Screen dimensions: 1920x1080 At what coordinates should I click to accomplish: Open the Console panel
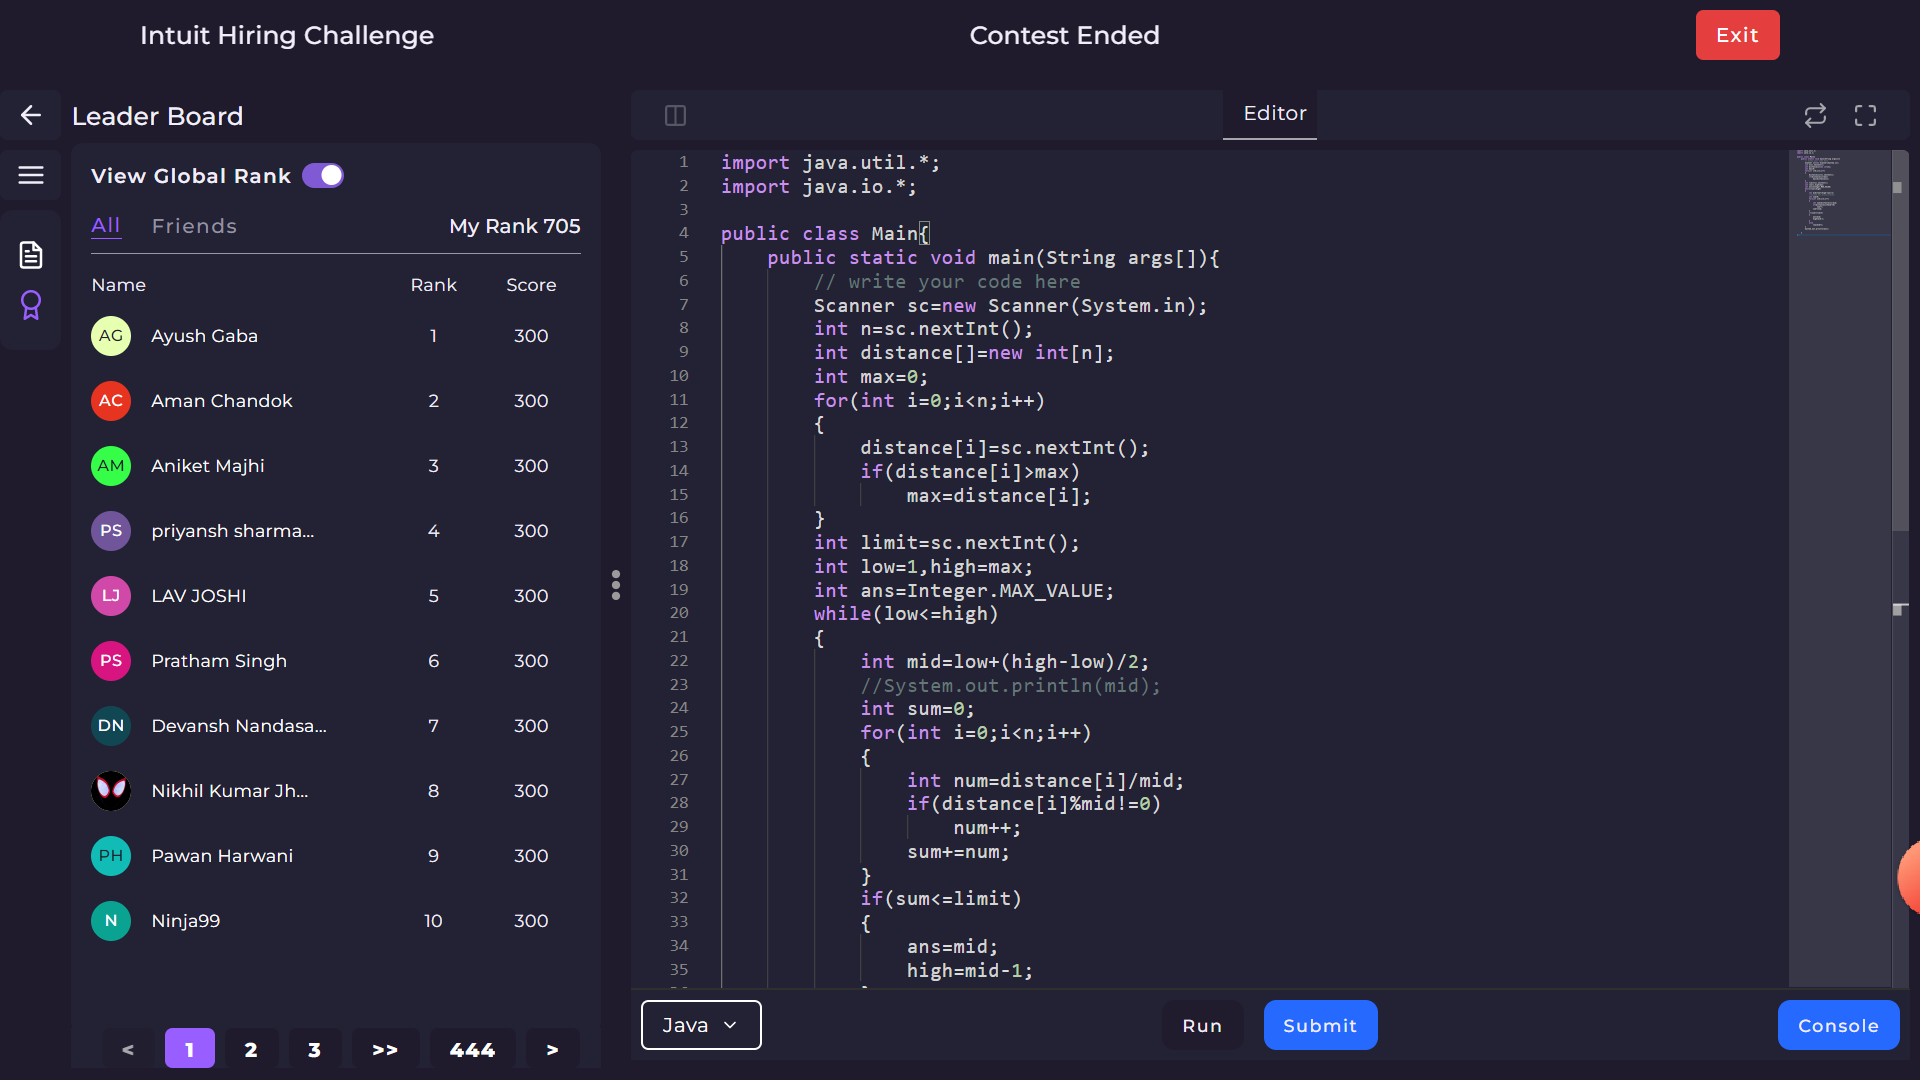tap(1837, 1025)
